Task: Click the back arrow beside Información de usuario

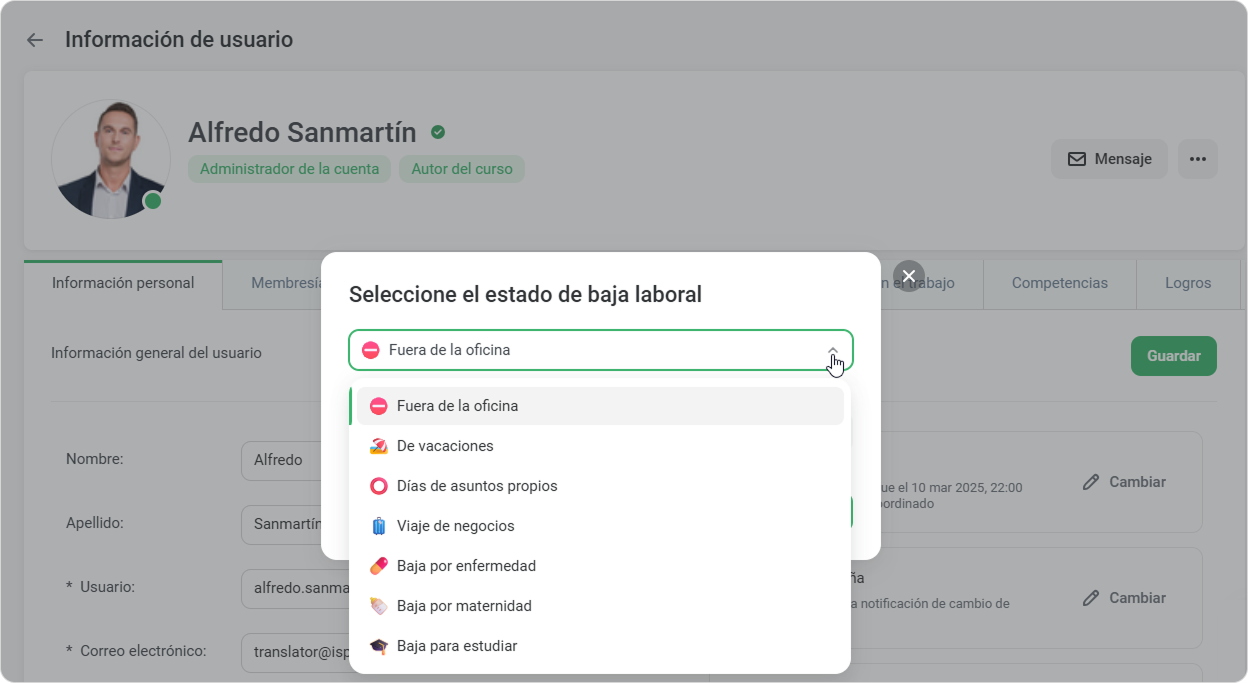Action: [35, 40]
